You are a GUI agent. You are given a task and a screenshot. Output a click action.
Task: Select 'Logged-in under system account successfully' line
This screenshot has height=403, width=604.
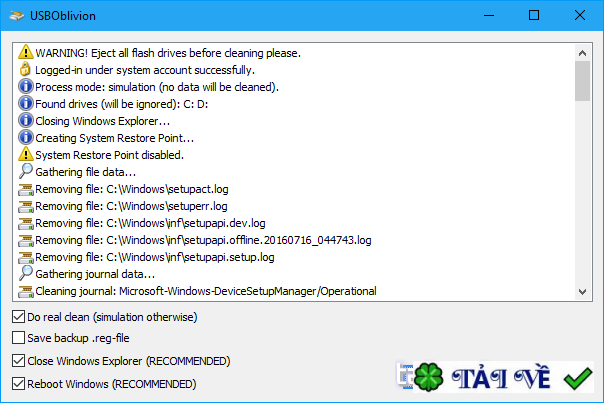click(145, 70)
